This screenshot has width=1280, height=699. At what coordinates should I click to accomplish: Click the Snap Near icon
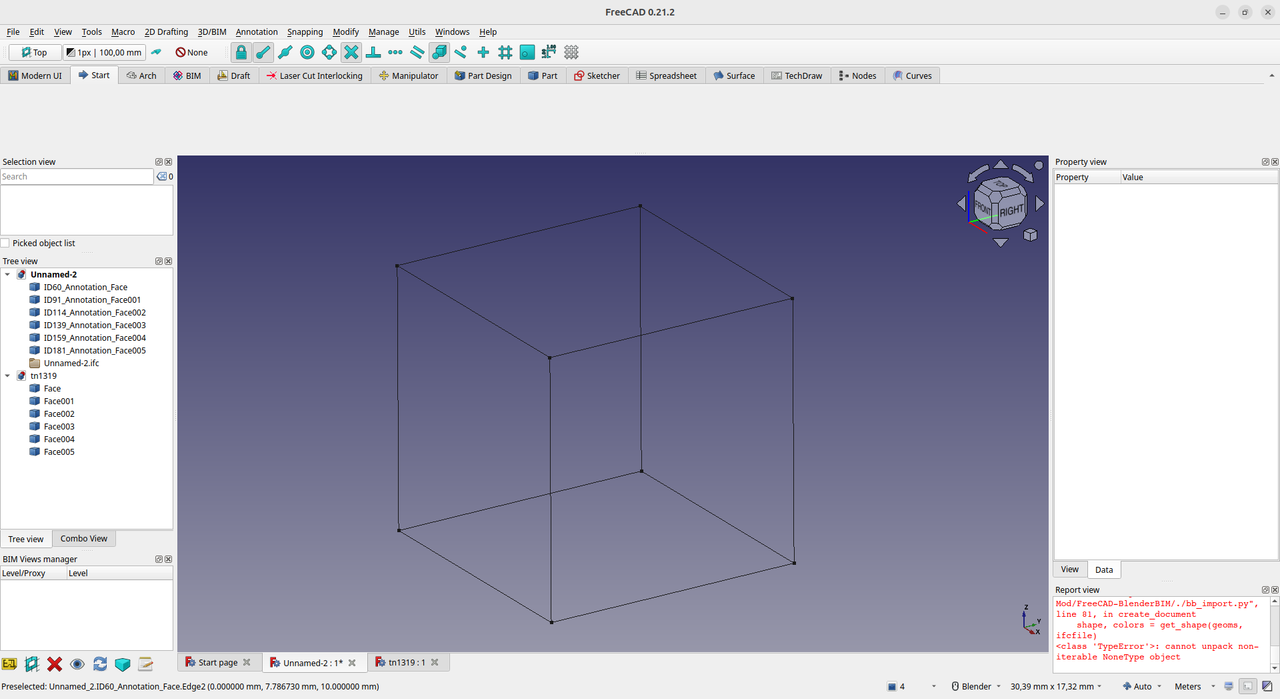[461, 52]
